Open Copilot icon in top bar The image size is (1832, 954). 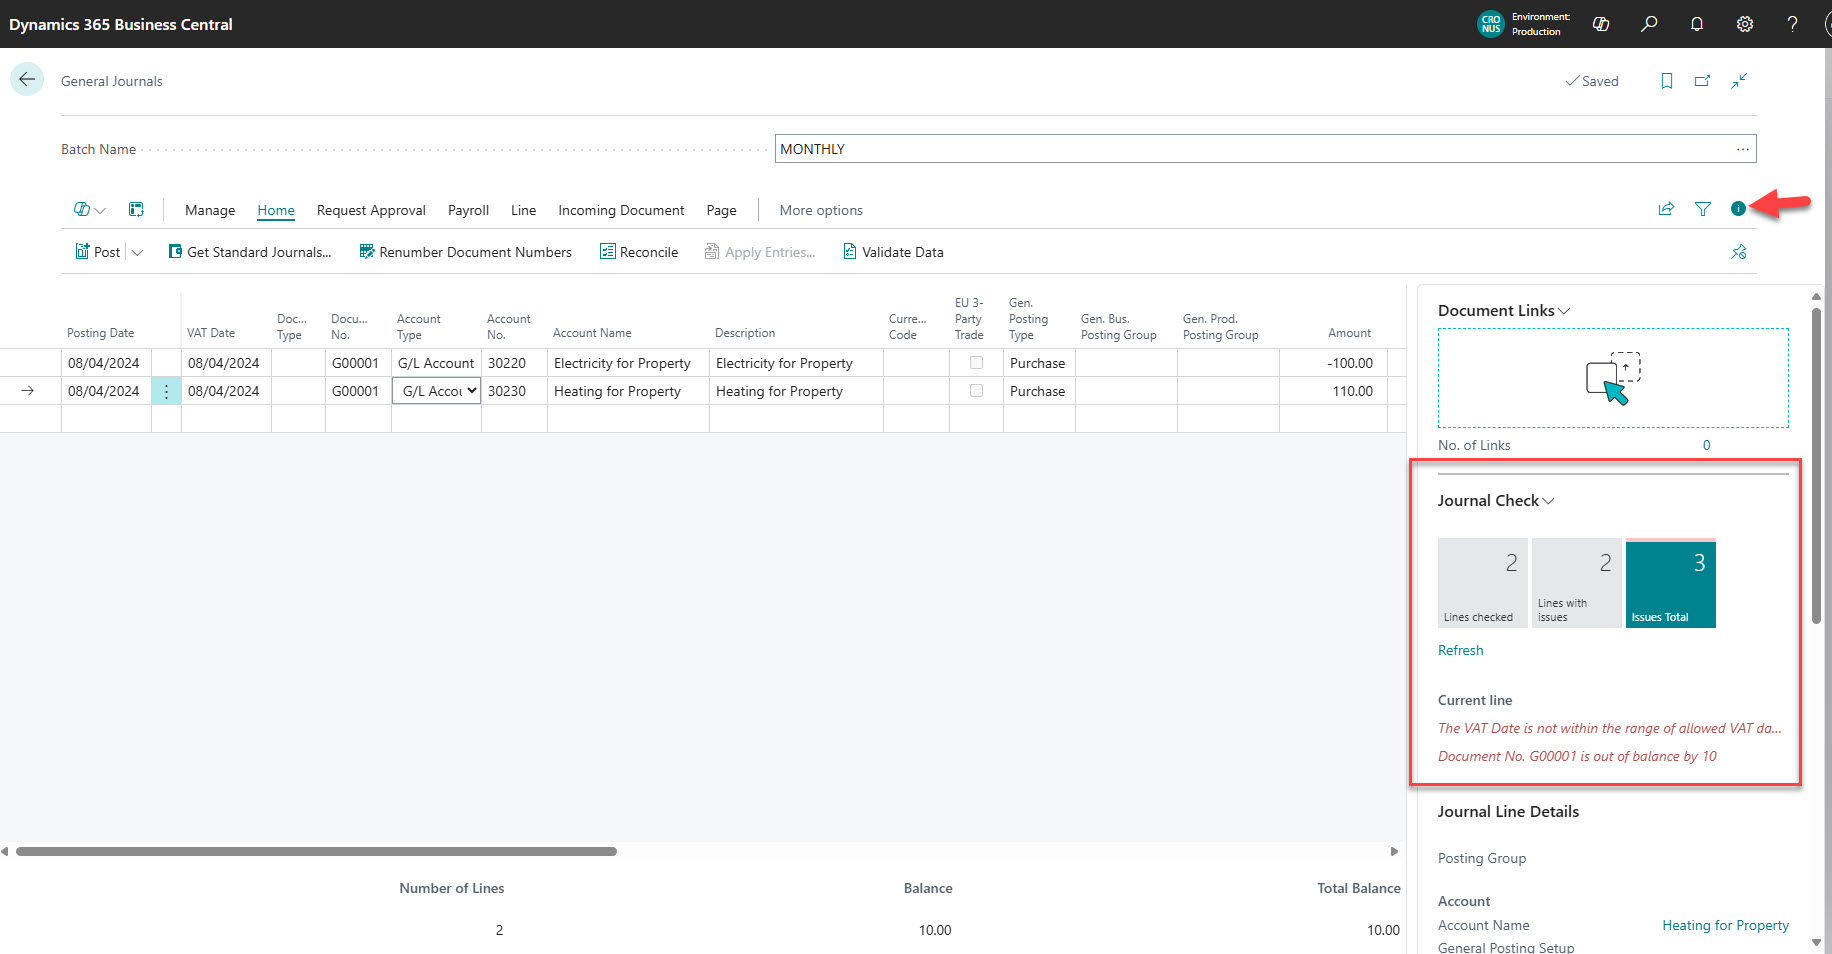point(1601,24)
